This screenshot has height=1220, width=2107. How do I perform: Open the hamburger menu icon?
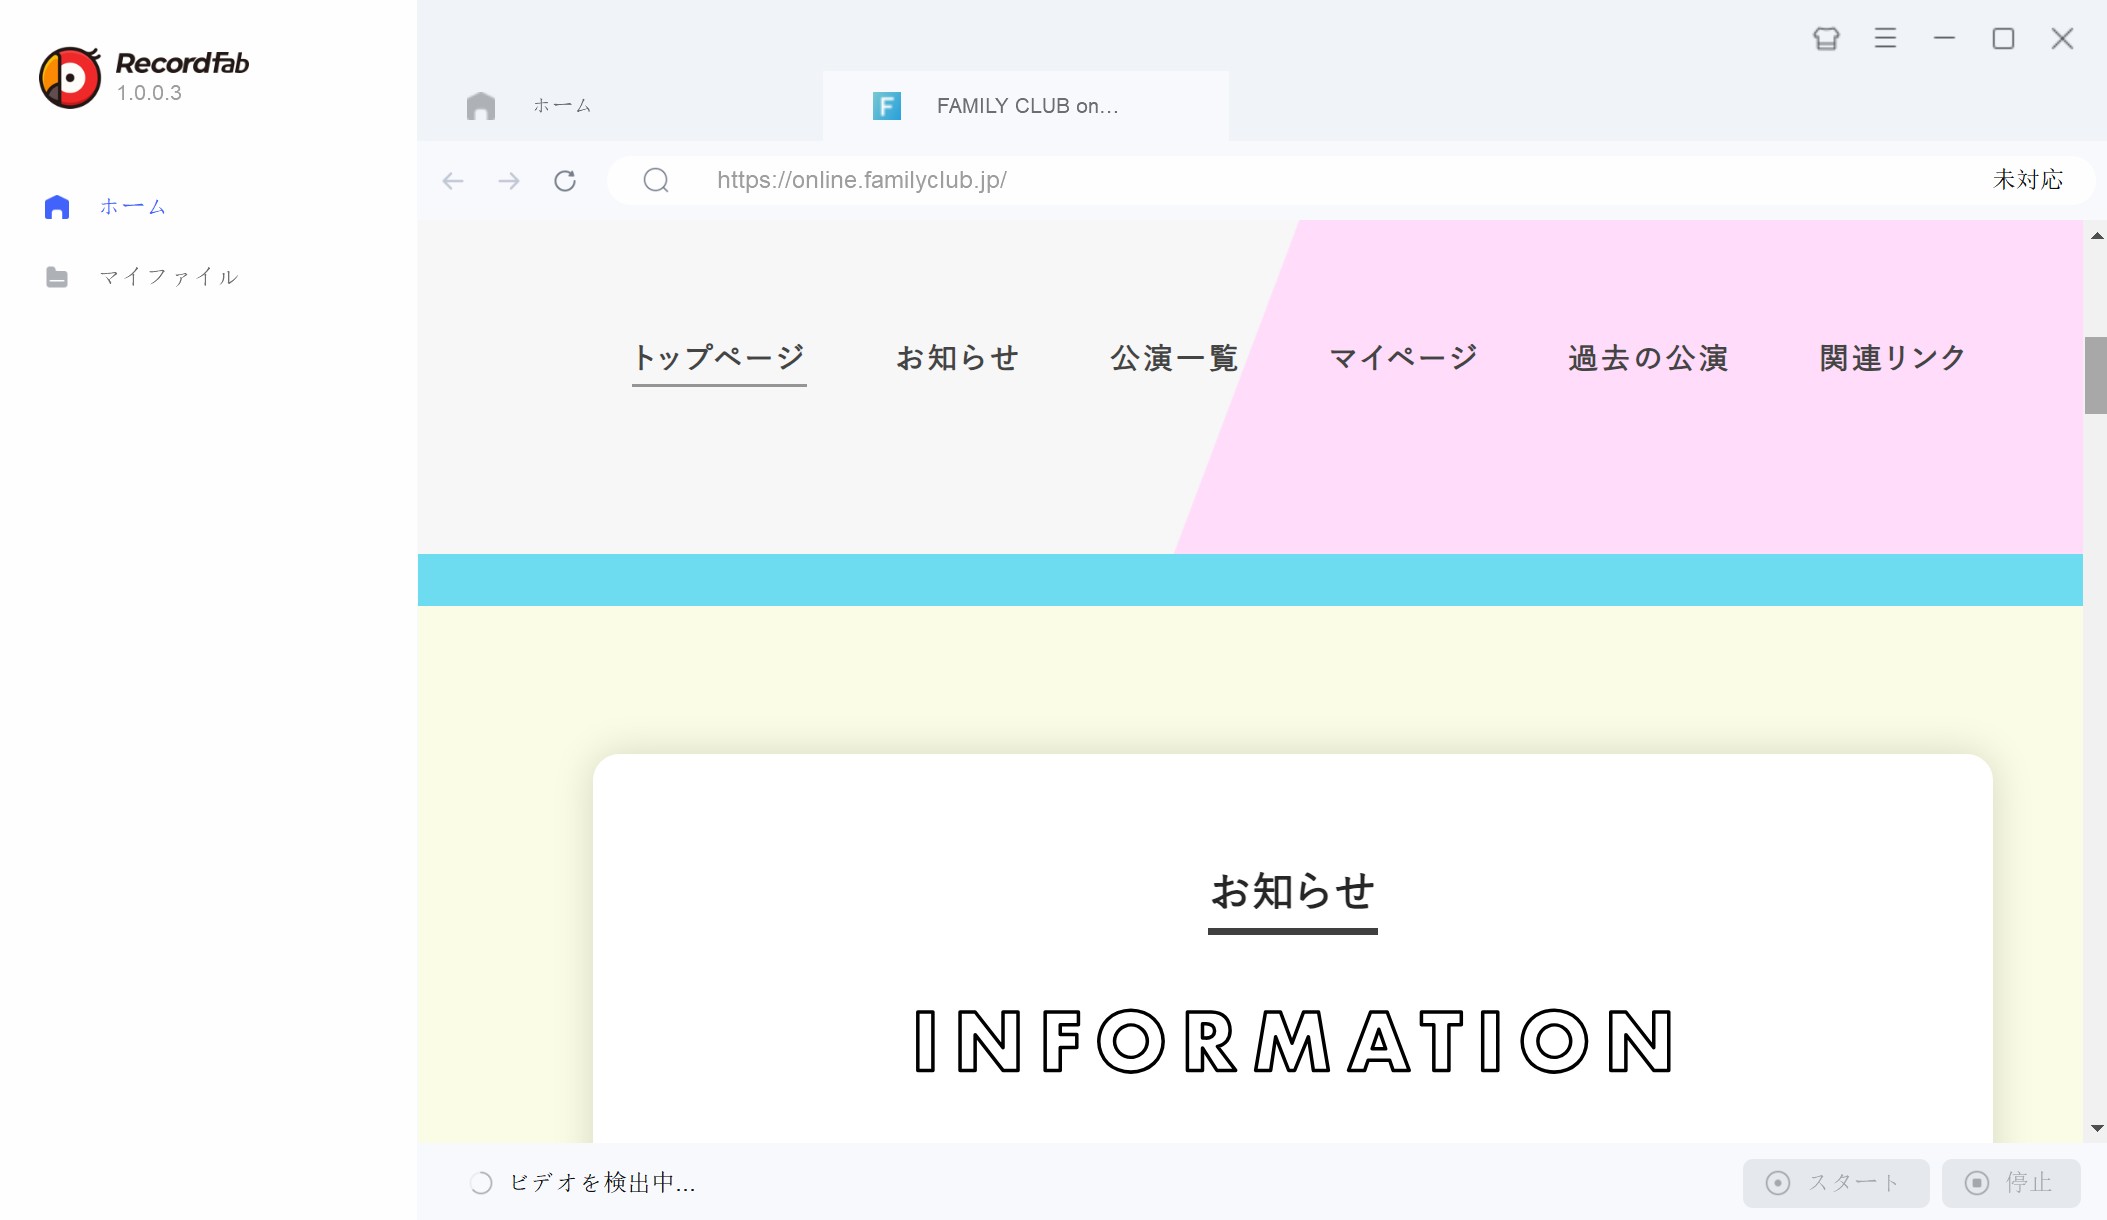click(x=1886, y=39)
